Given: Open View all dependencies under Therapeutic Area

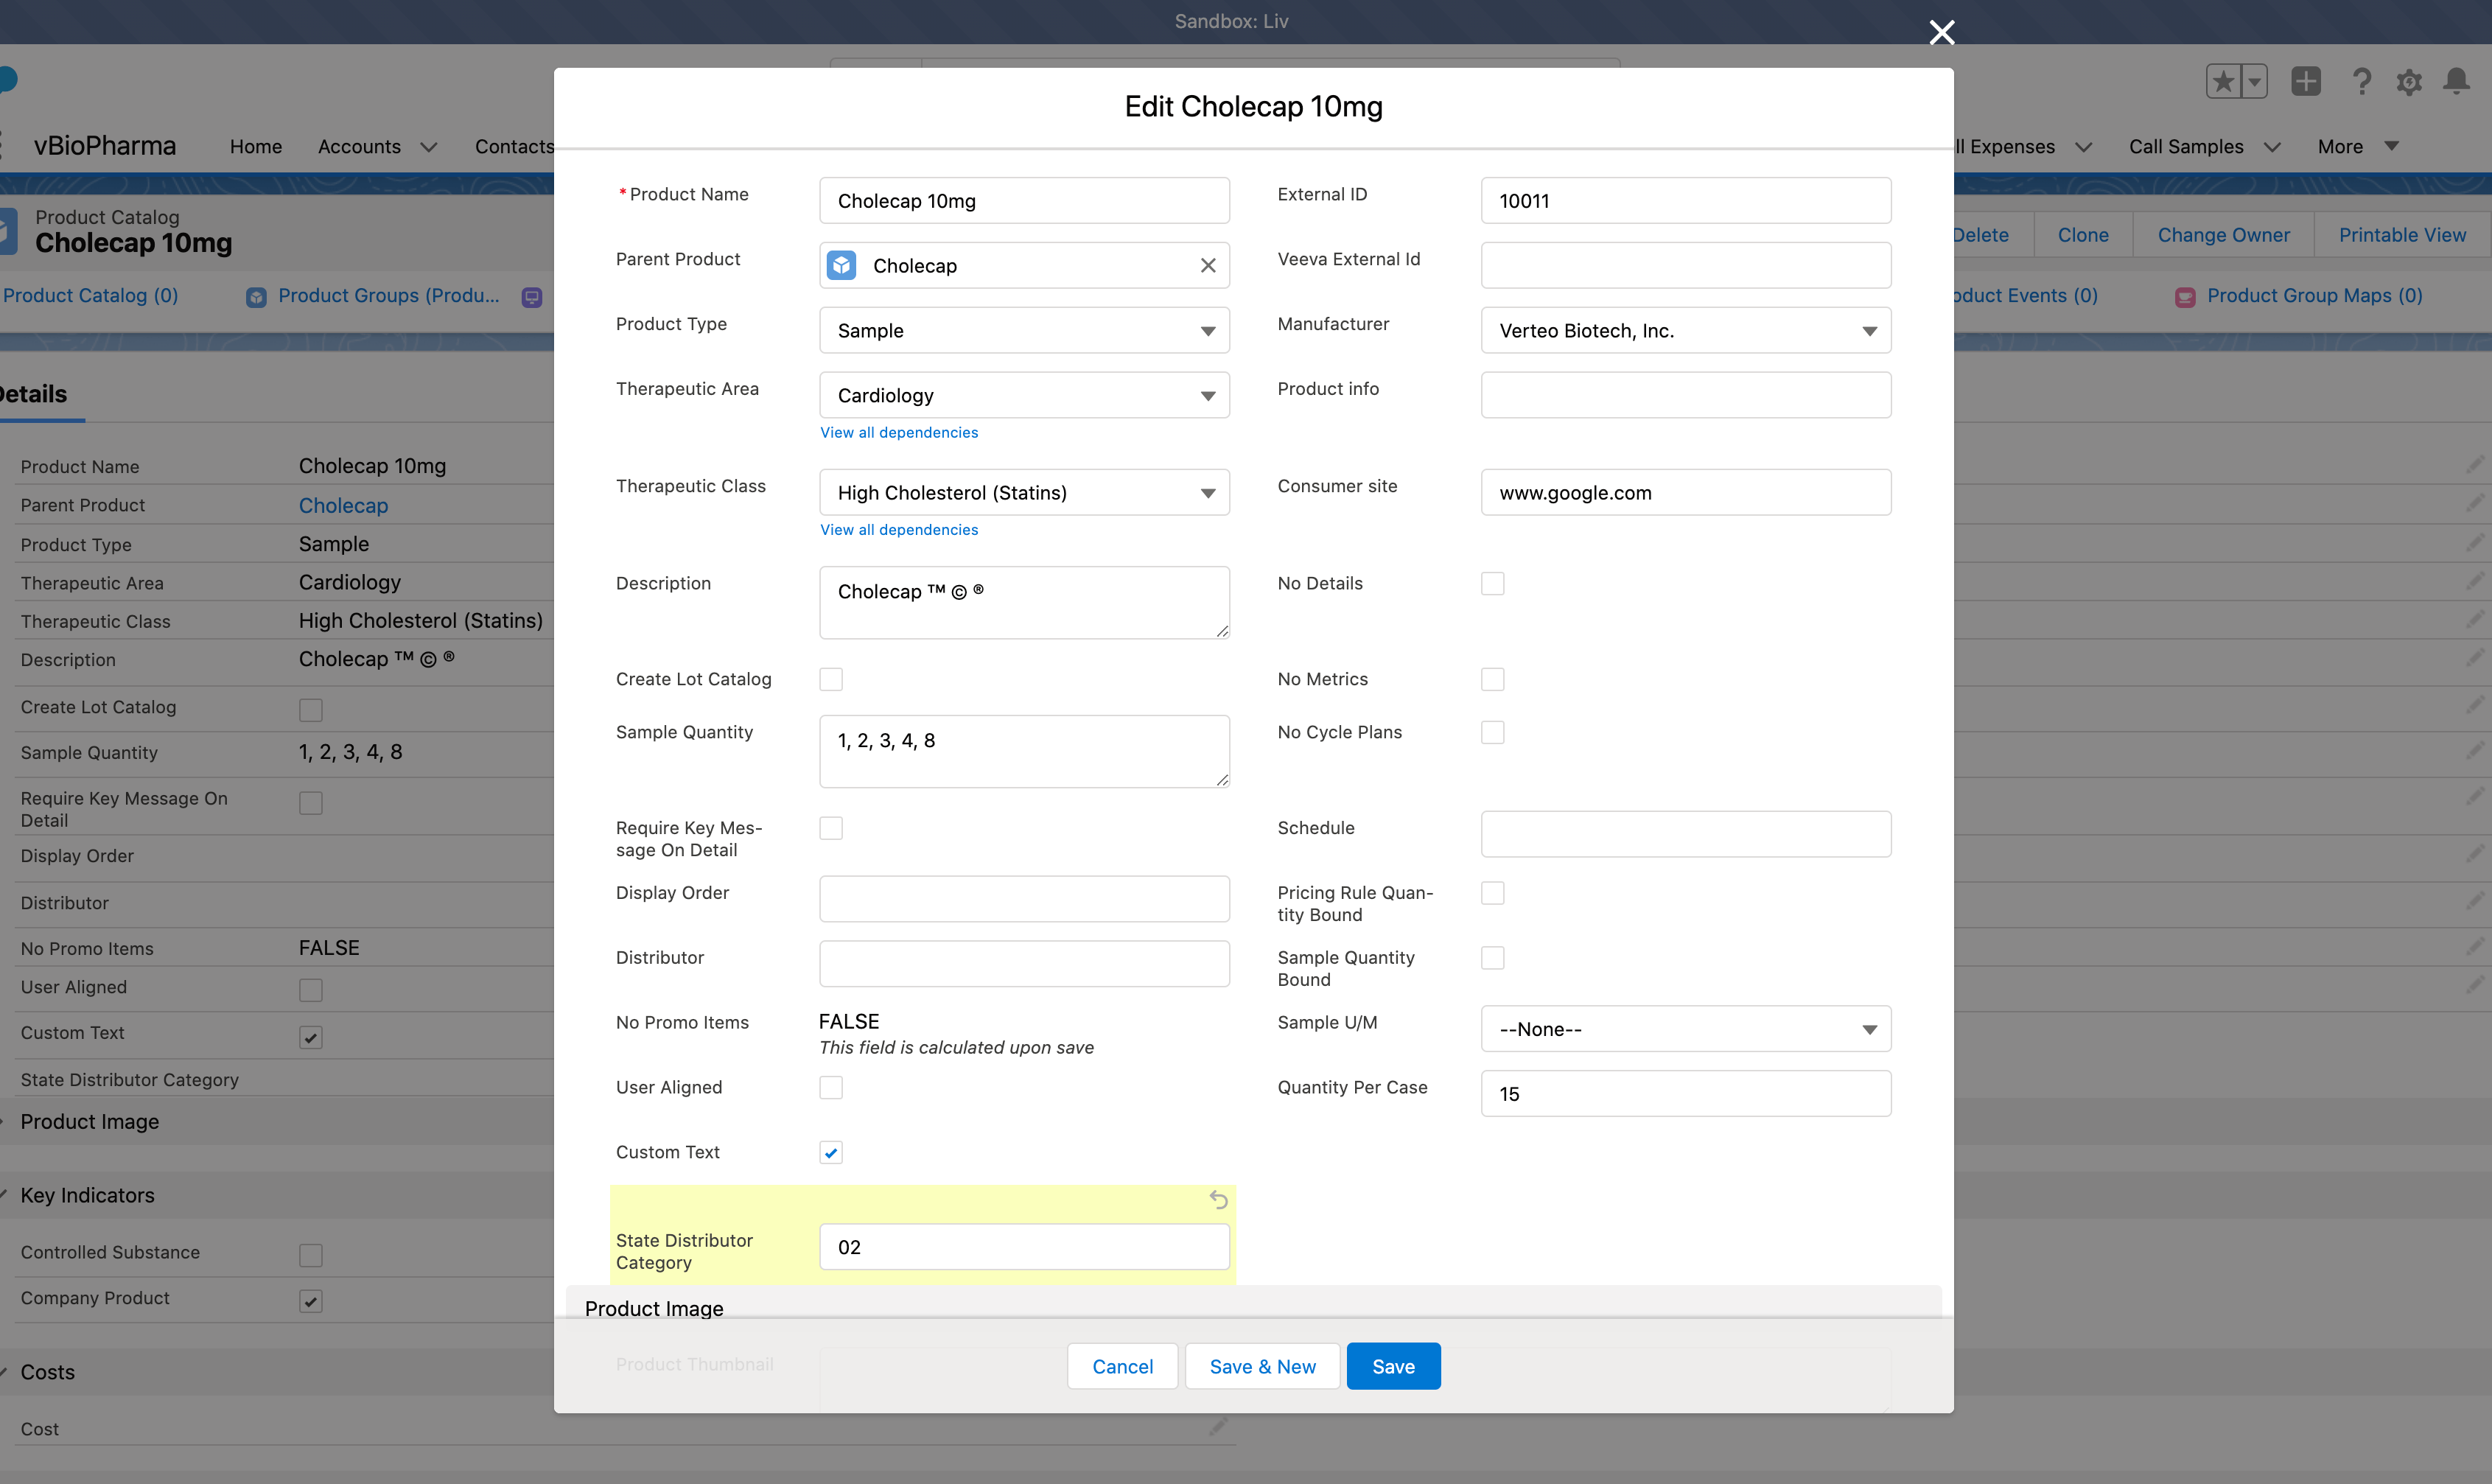Looking at the screenshot, I should pos(898,432).
